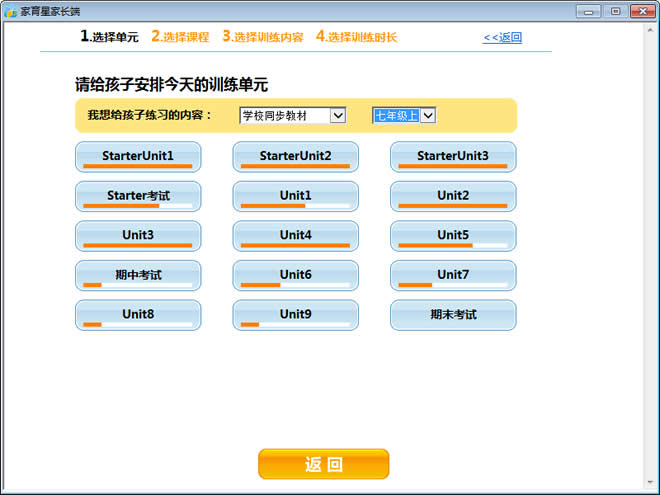
Task: Open the 七年级上 grade dropdown
Action: click(404, 115)
